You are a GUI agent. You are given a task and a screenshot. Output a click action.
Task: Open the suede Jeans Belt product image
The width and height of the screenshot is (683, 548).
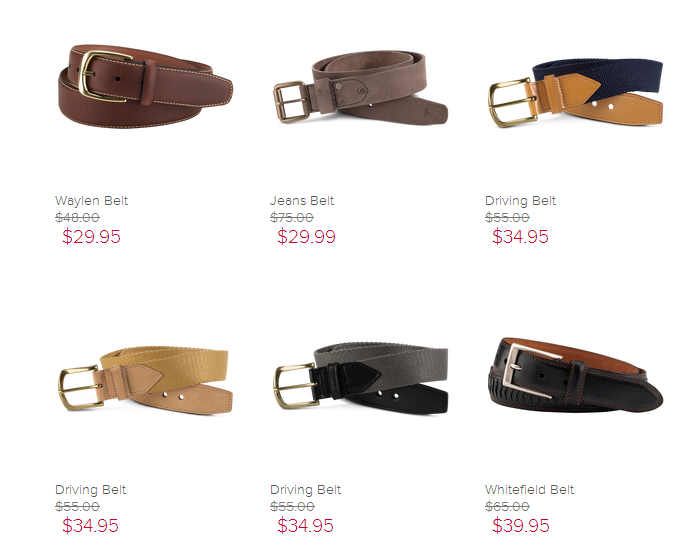coord(360,87)
